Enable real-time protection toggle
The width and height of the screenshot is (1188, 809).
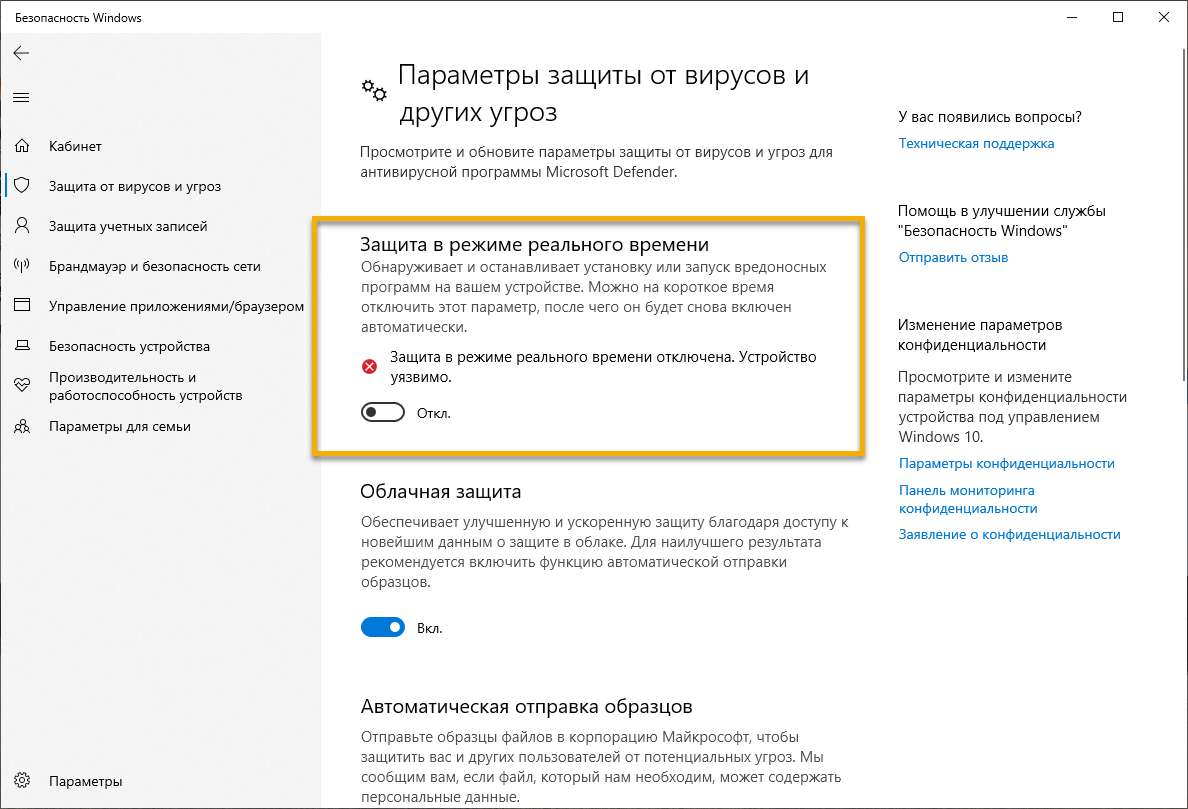[x=383, y=411]
